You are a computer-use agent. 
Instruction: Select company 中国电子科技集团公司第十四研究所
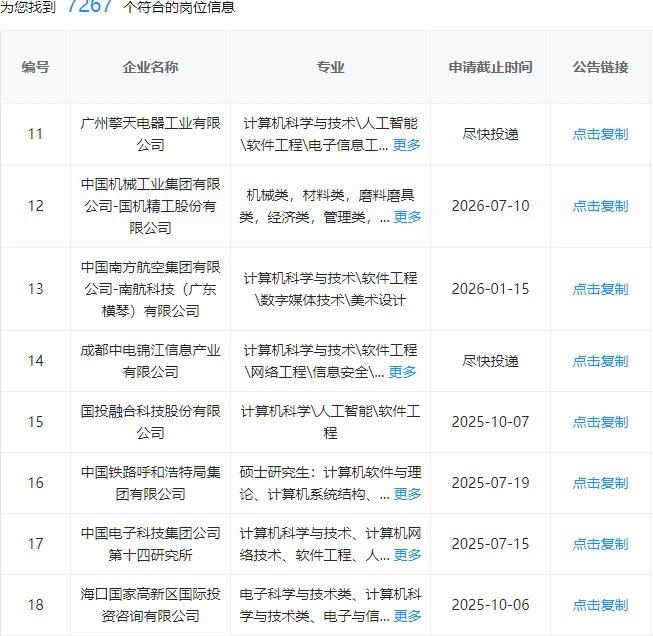[150, 544]
